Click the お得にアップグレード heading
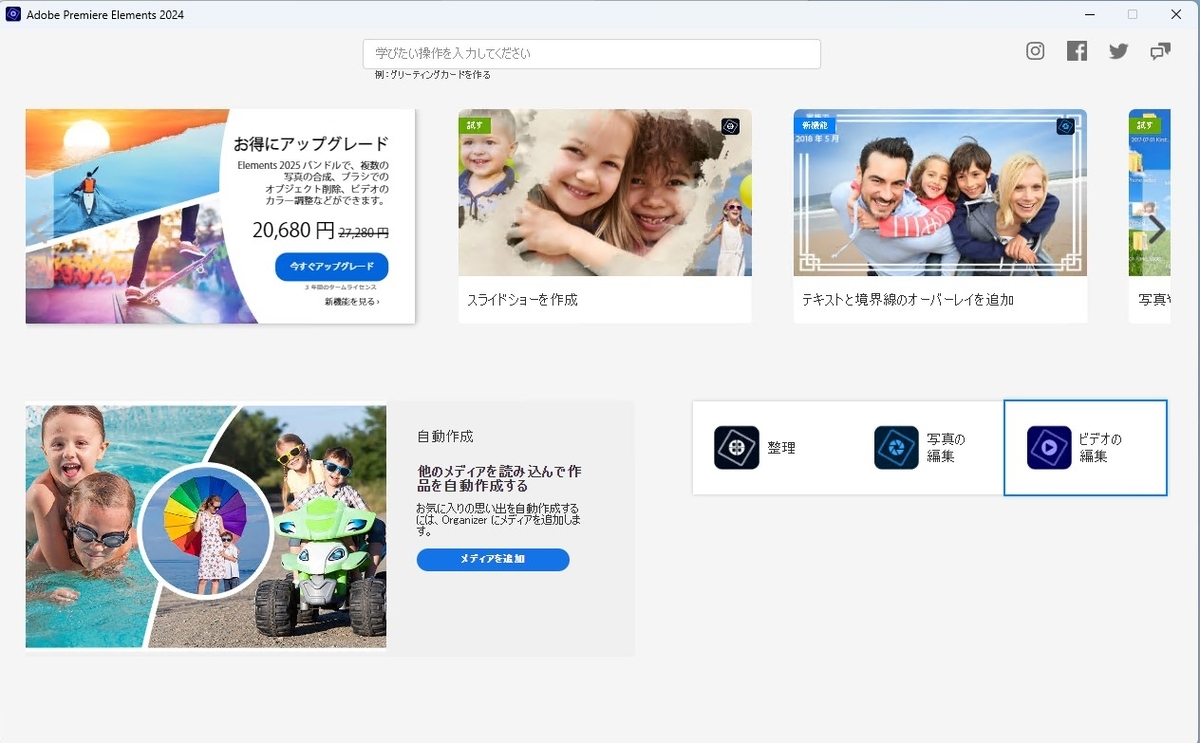This screenshot has width=1200, height=743. tap(311, 144)
